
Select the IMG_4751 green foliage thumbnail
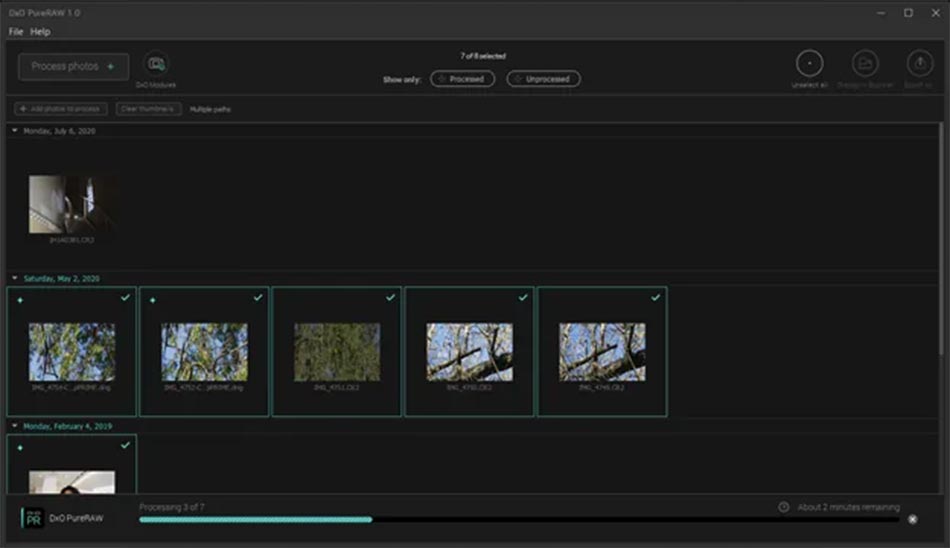(x=337, y=352)
